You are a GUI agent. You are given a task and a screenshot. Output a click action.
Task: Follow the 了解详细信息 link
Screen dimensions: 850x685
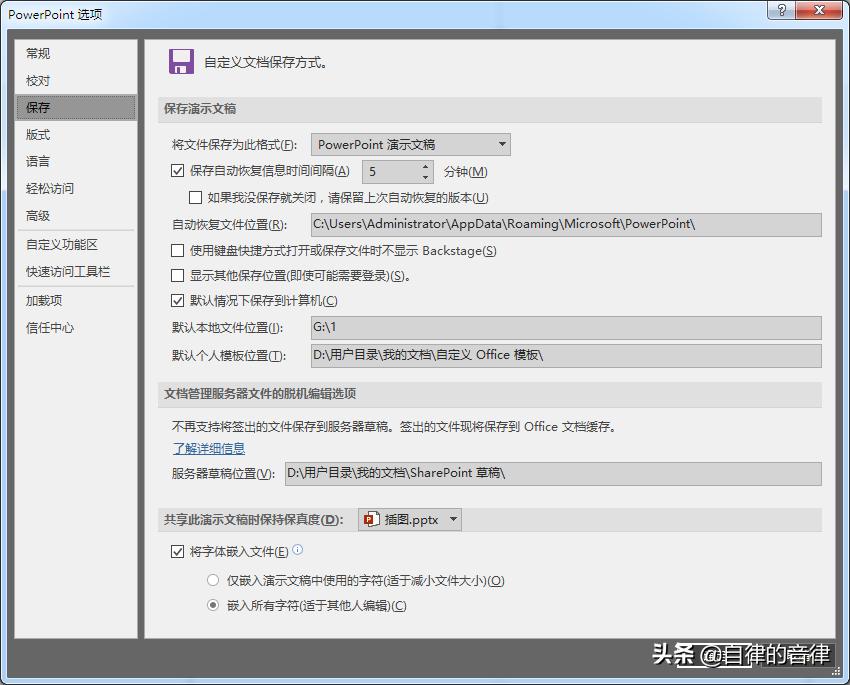click(209, 448)
